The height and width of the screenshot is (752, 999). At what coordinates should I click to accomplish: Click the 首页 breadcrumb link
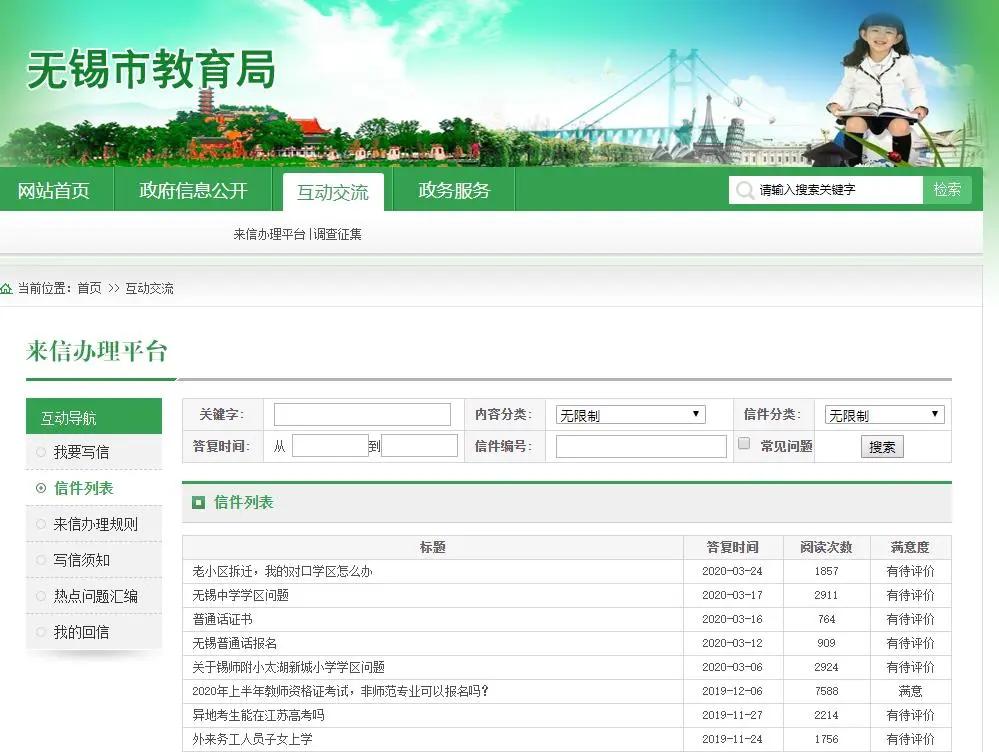coord(90,288)
